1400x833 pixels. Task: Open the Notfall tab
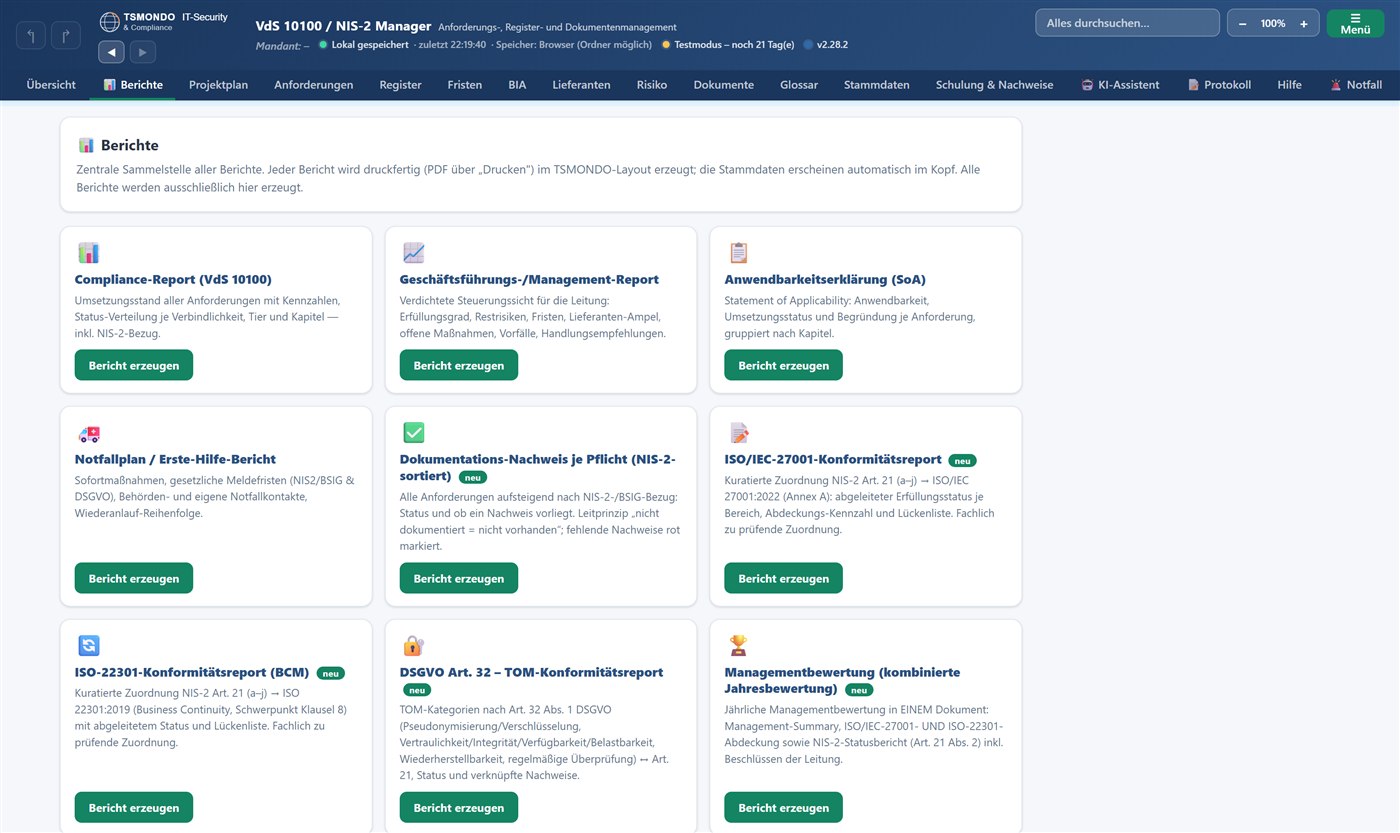[1356, 85]
